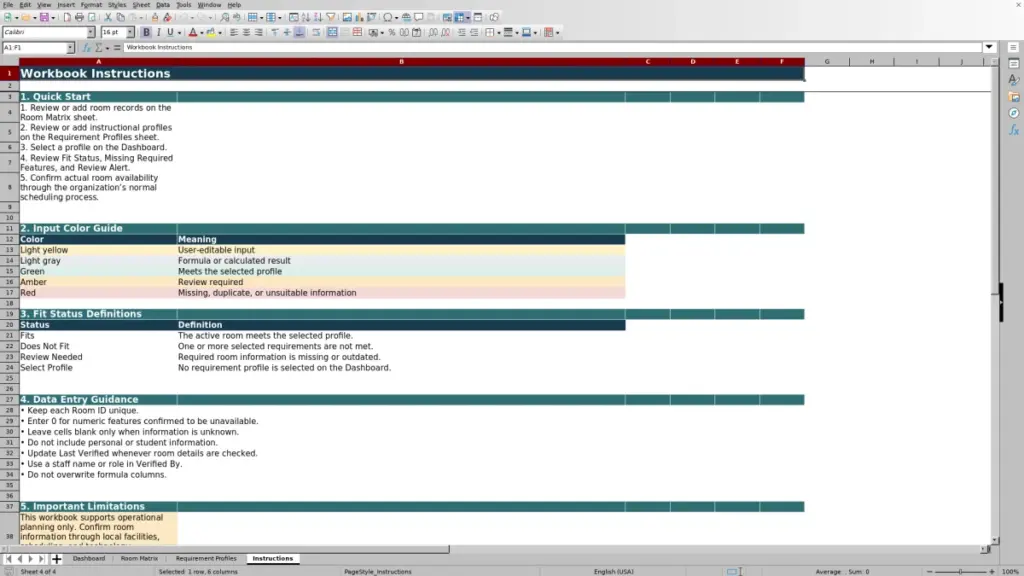Click the Copy icon
1024x576 pixels.
point(120,17)
